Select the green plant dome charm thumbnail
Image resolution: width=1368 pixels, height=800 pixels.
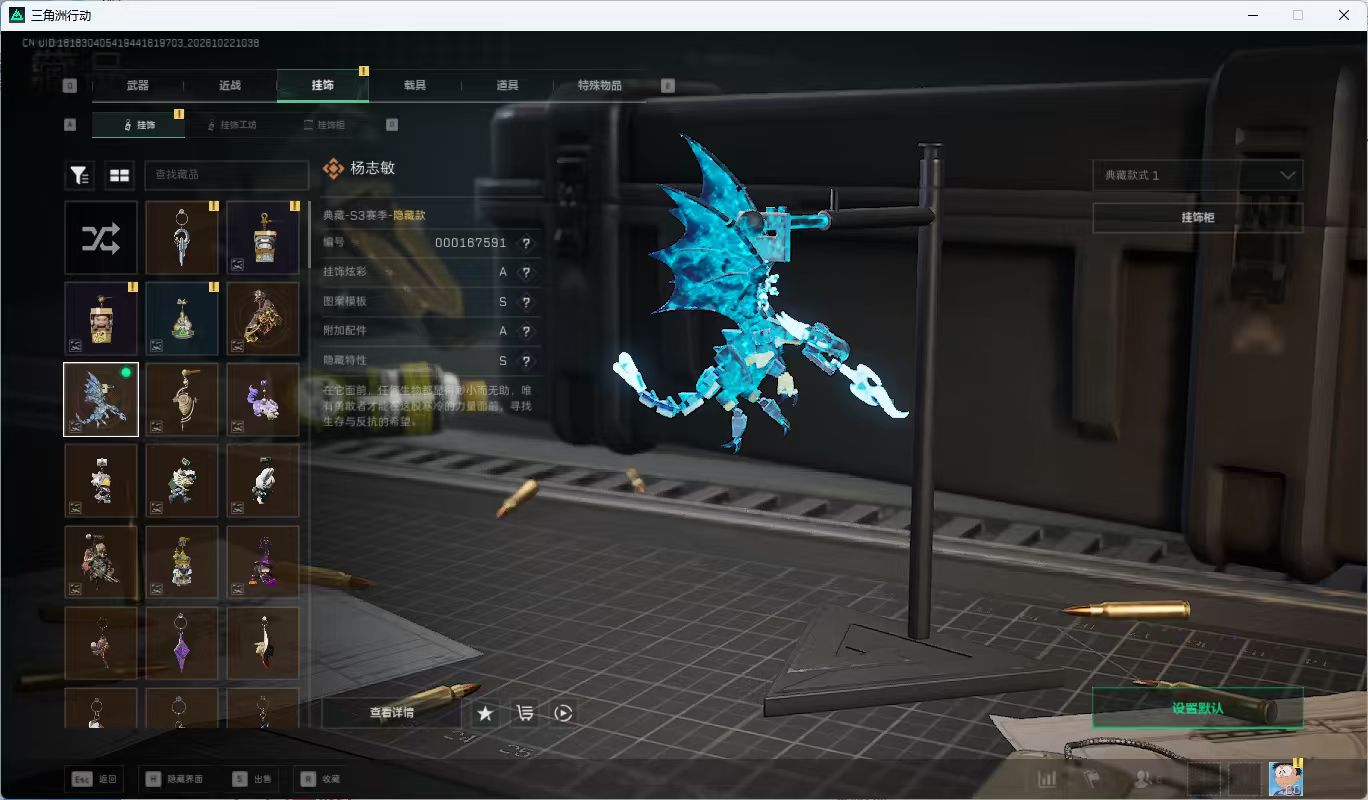pos(182,318)
